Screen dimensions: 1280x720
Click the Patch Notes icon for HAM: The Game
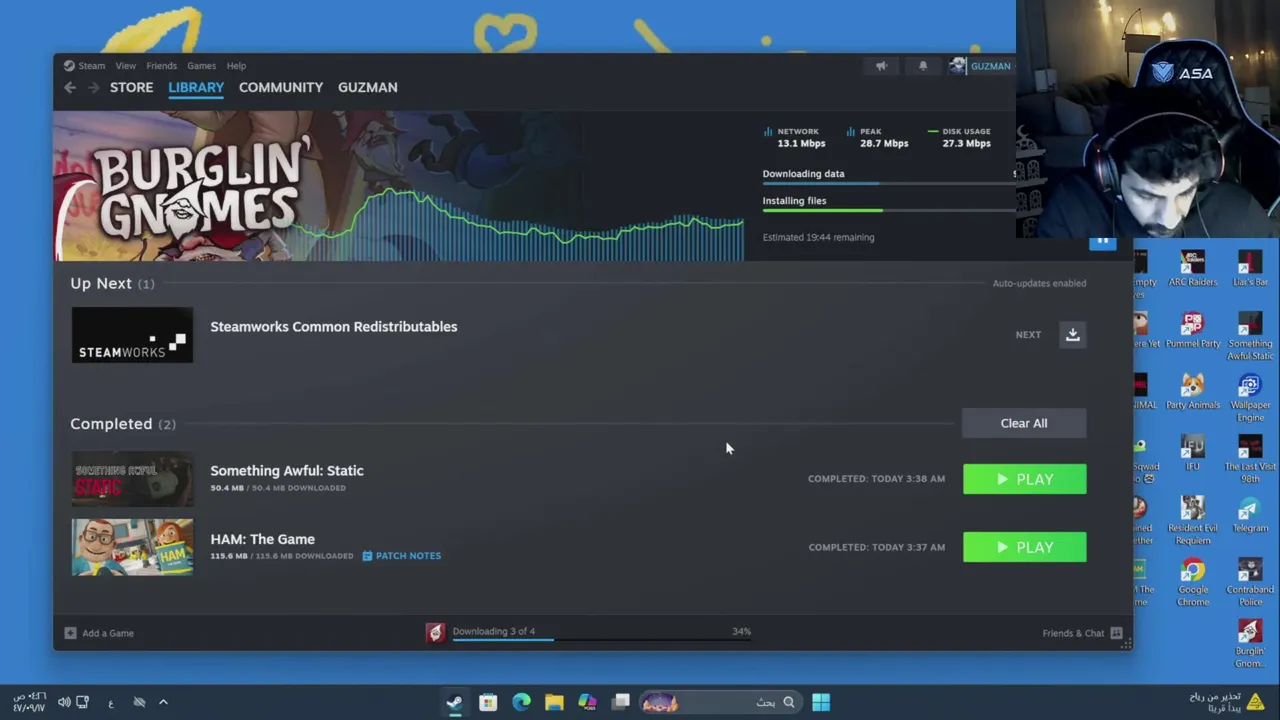pos(367,556)
